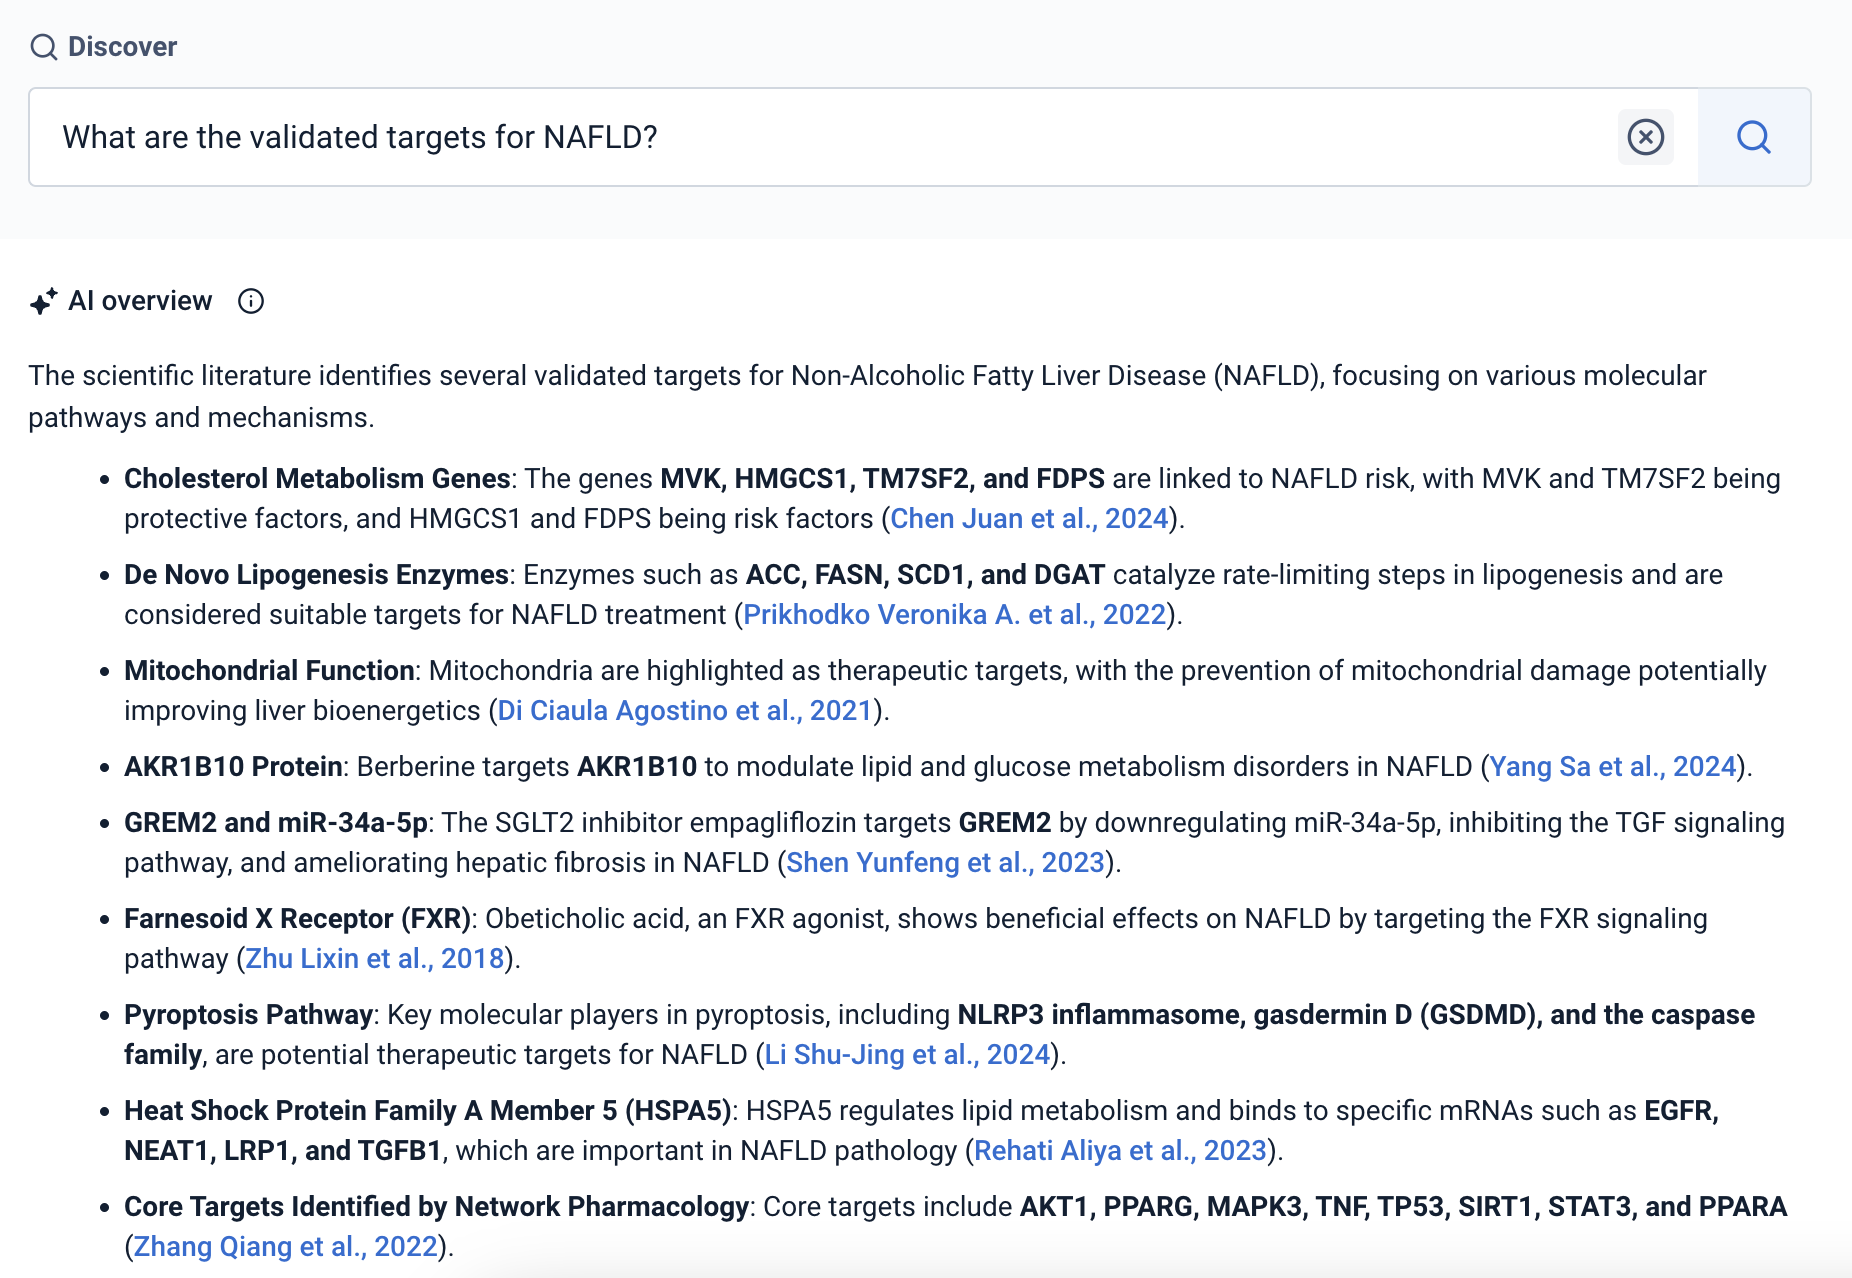Click the Pyroptosis Pathway bold heading

tap(248, 1015)
